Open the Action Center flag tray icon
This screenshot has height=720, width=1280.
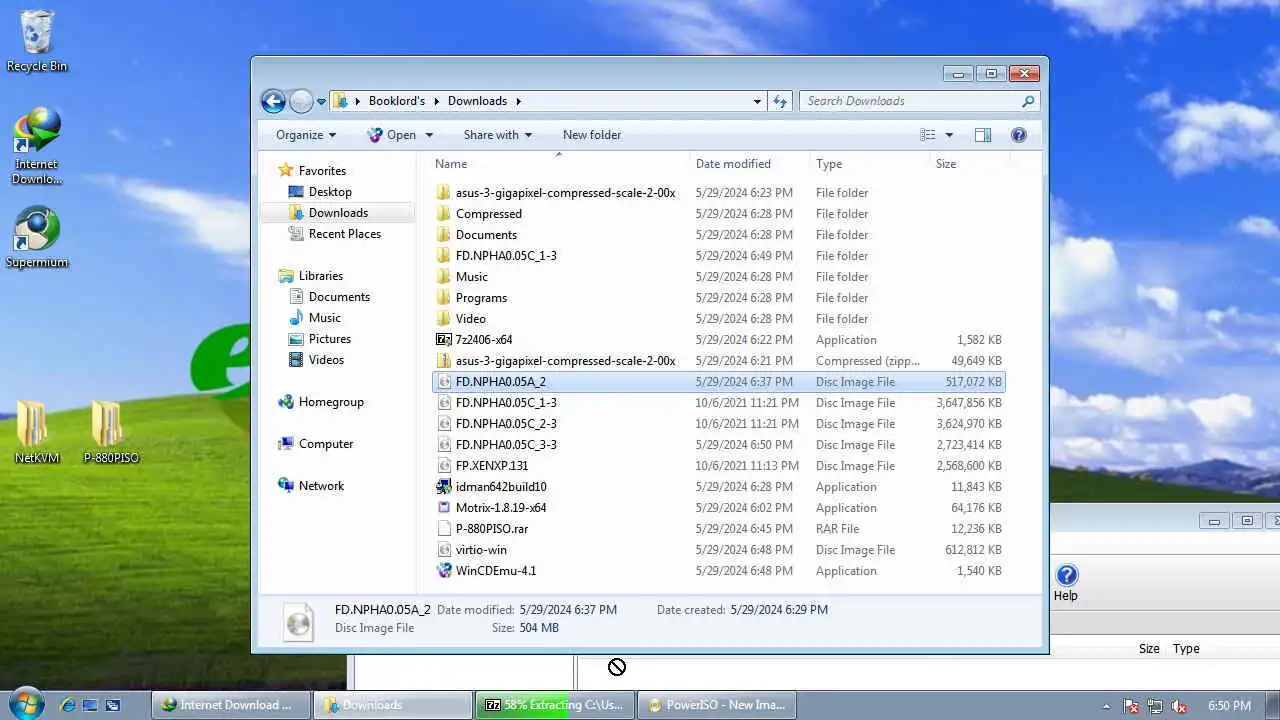[1132, 705]
